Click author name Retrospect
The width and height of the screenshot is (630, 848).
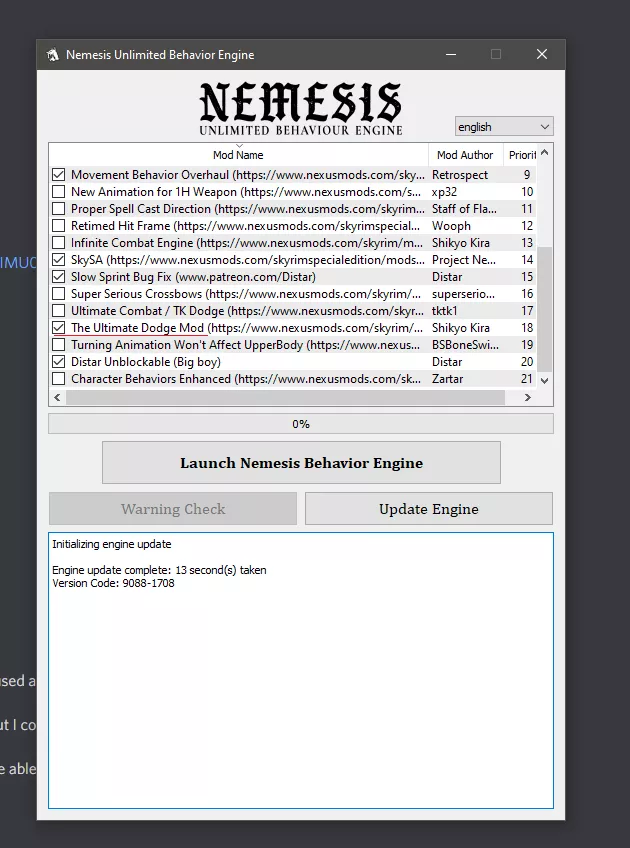click(x=460, y=175)
